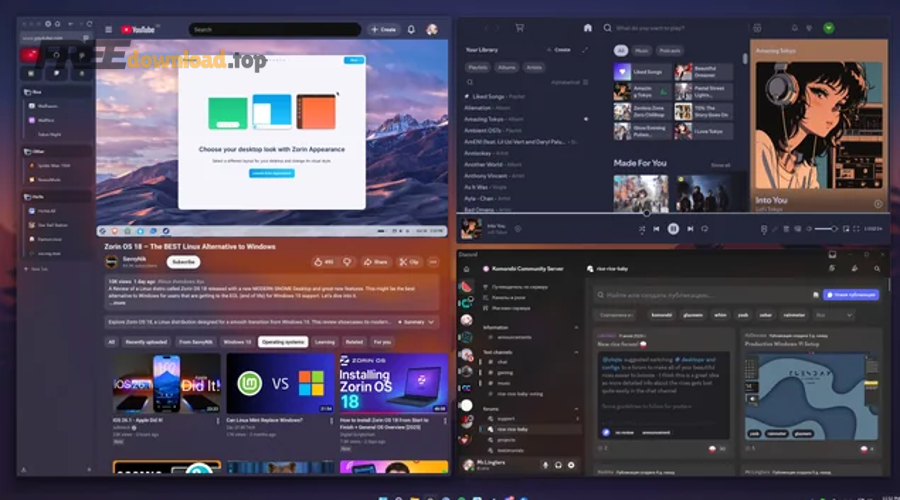900x500 pixels.
Task: Click the YouTube notifications bell
Action: (x=411, y=30)
